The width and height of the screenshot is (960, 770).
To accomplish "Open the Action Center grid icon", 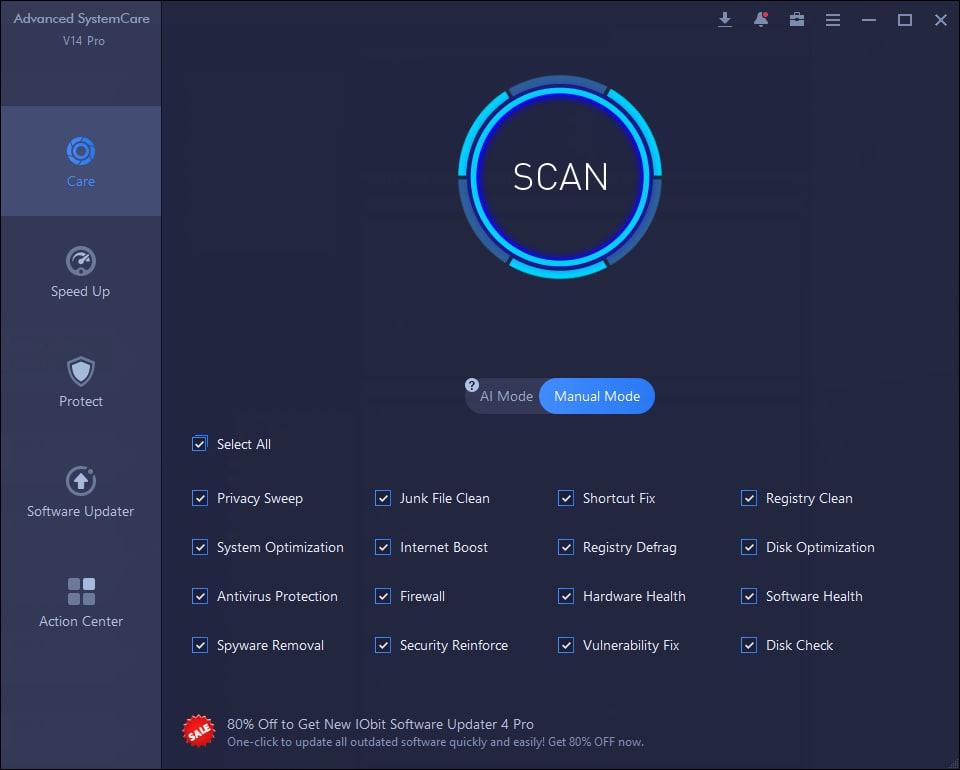I will point(81,591).
